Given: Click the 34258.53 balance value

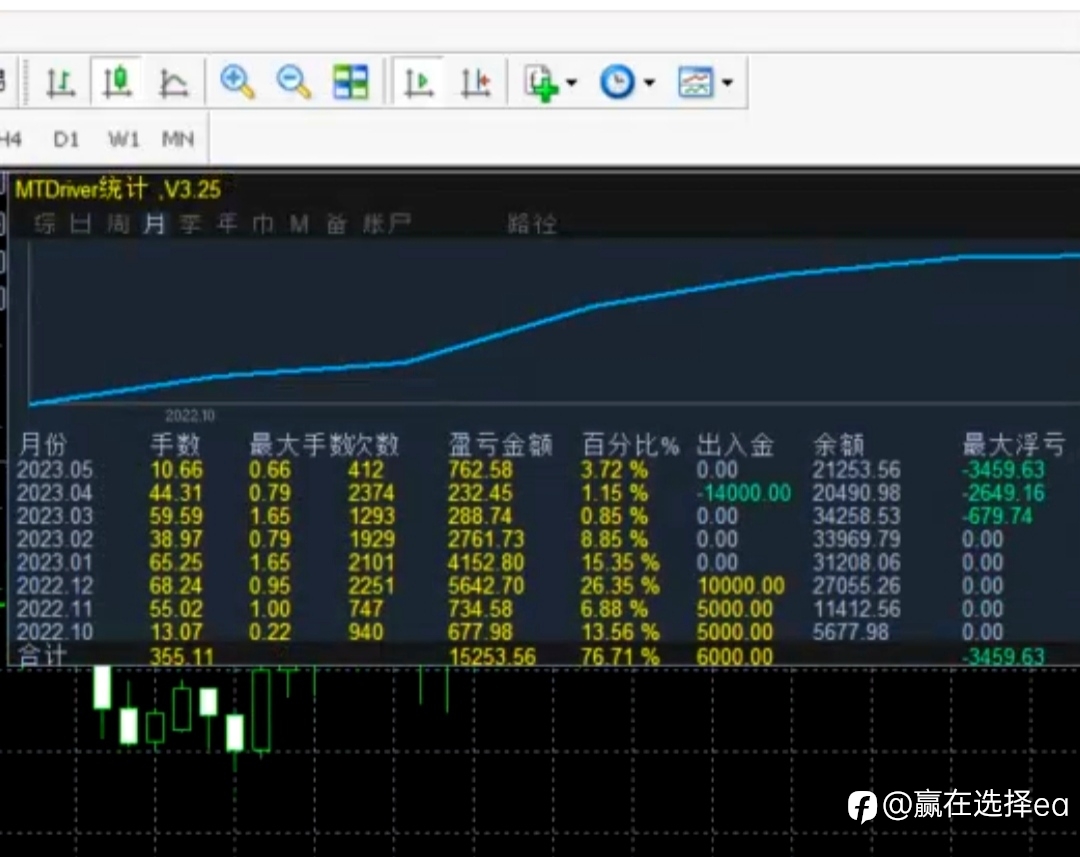Looking at the screenshot, I should point(856,516).
